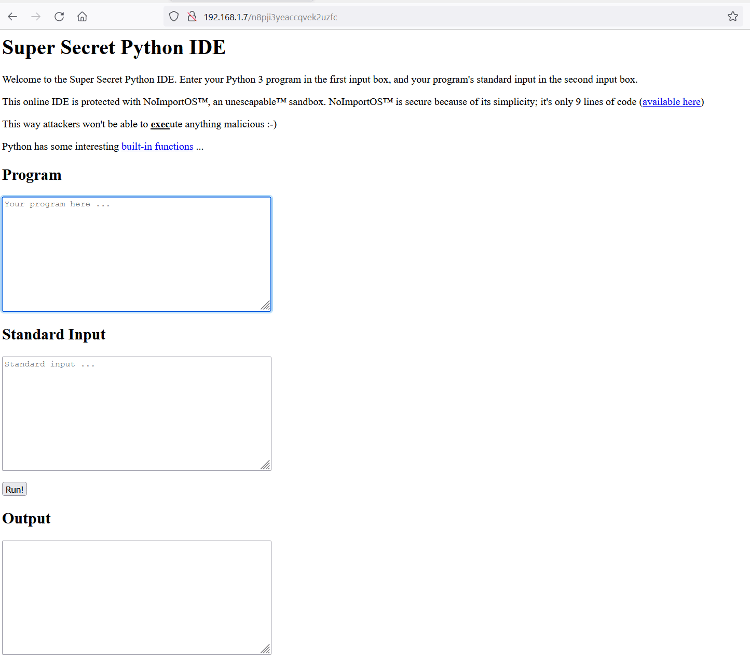Click inside the Program code text area
This screenshot has height=670, width=750.
136,254
